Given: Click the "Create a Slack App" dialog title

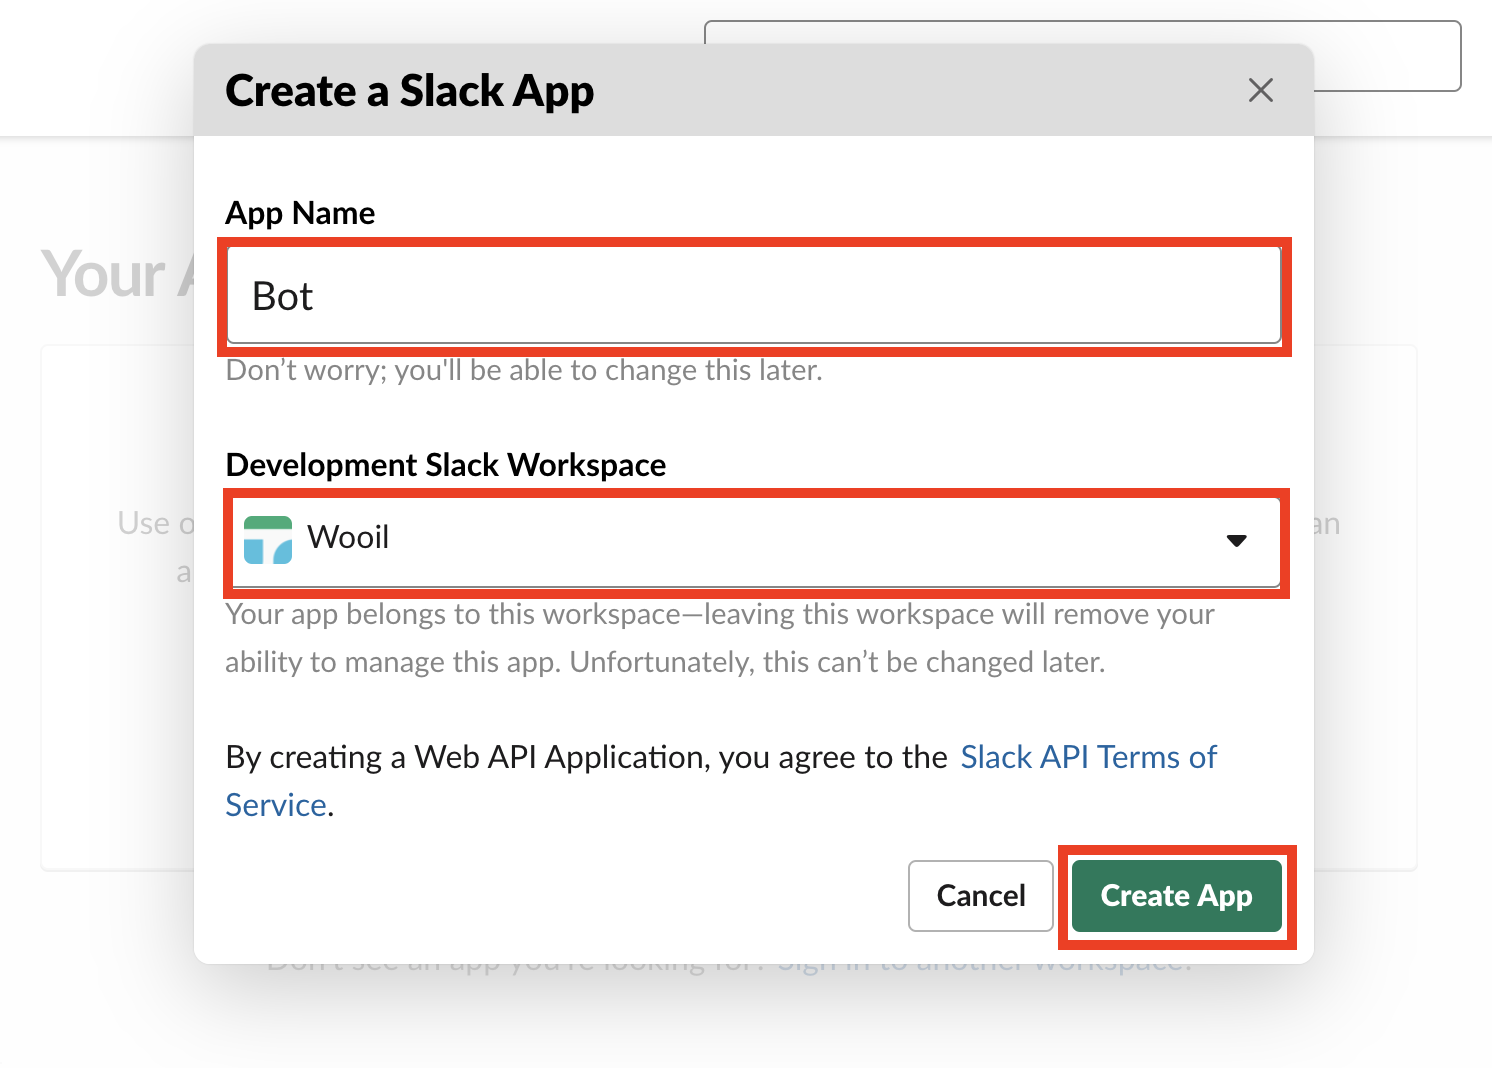Looking at the screenshot, I should click(x=410, y=91).
